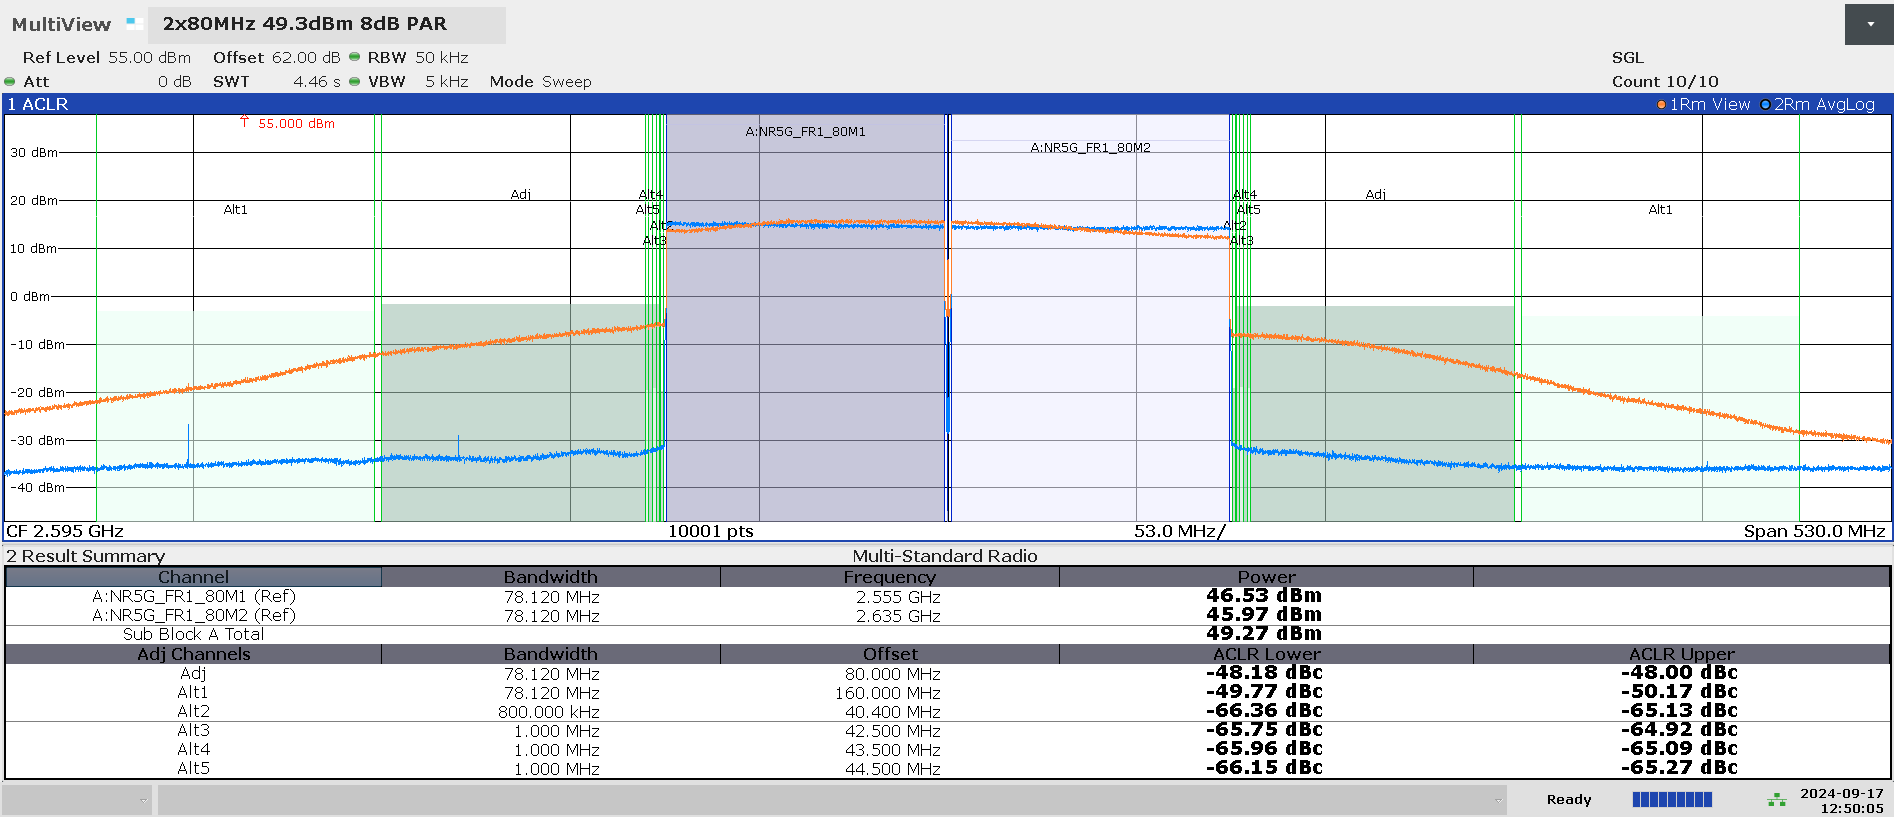The width and height of the screenshot is (1894, 817).
Task: Switch to the MultiView tab
Action: point(61,24)
